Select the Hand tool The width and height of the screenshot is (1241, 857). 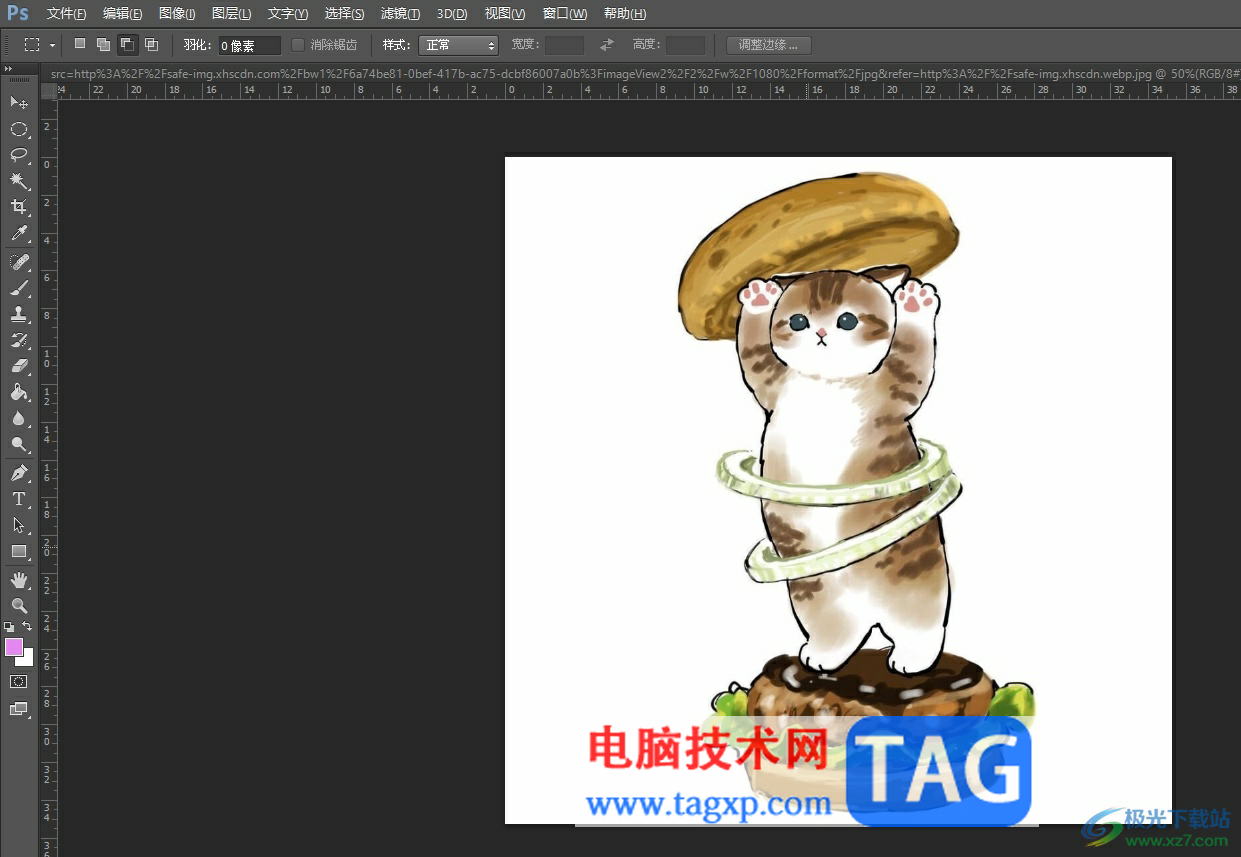pos(19,580)
